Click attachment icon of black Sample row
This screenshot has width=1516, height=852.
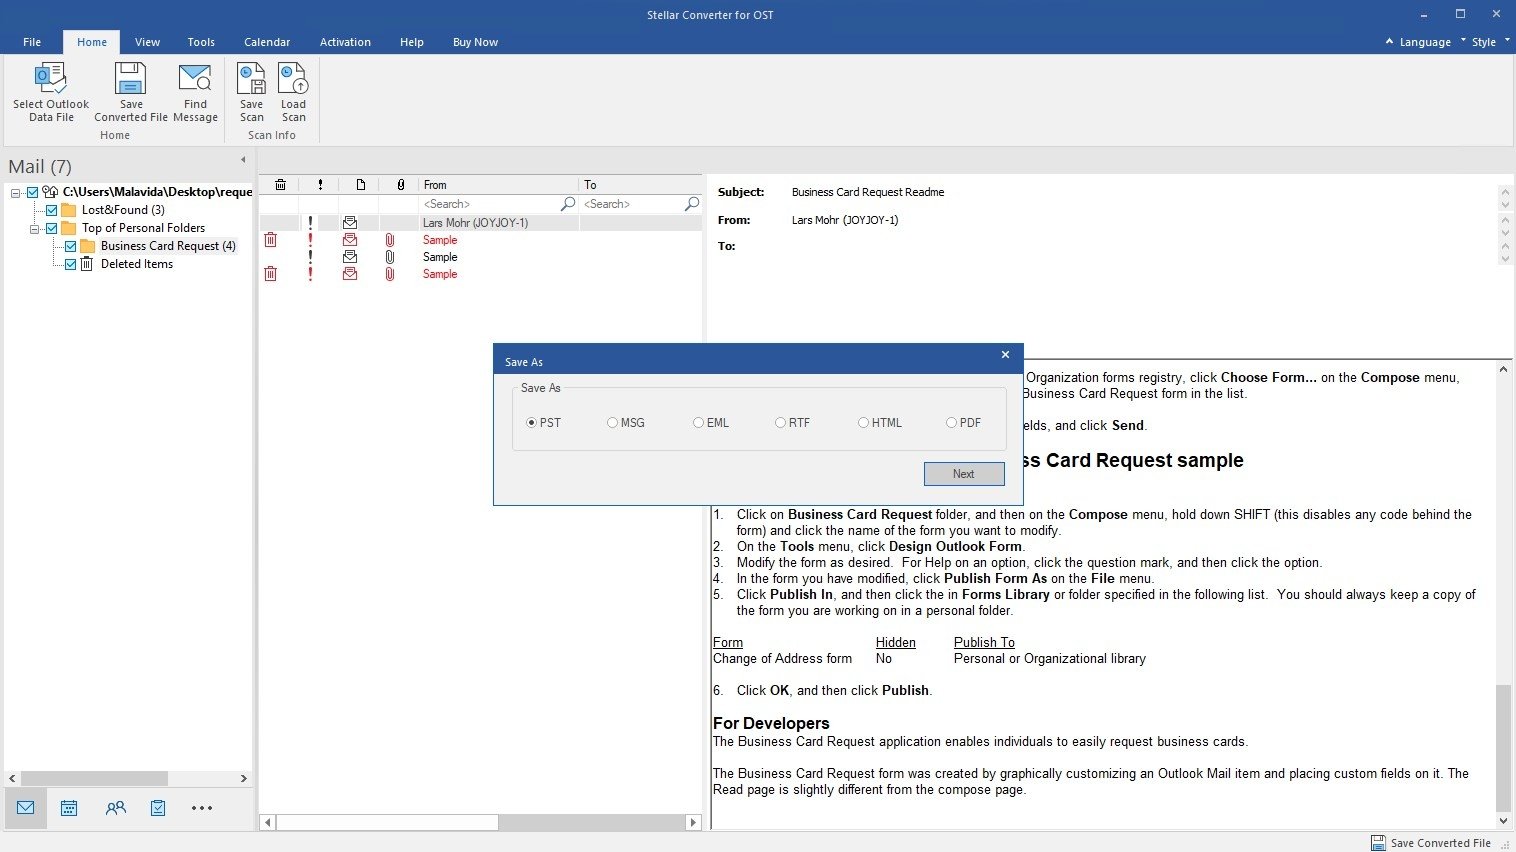coord(390,257)
